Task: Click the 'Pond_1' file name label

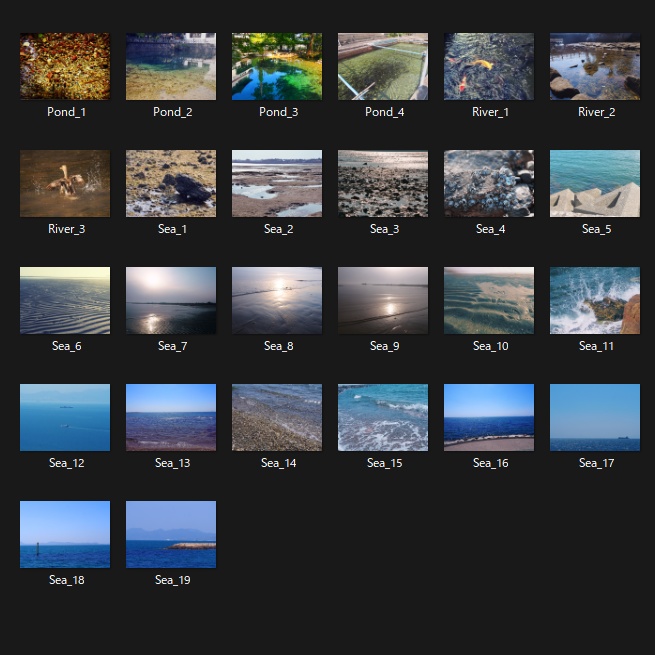Action: point(66,112)
